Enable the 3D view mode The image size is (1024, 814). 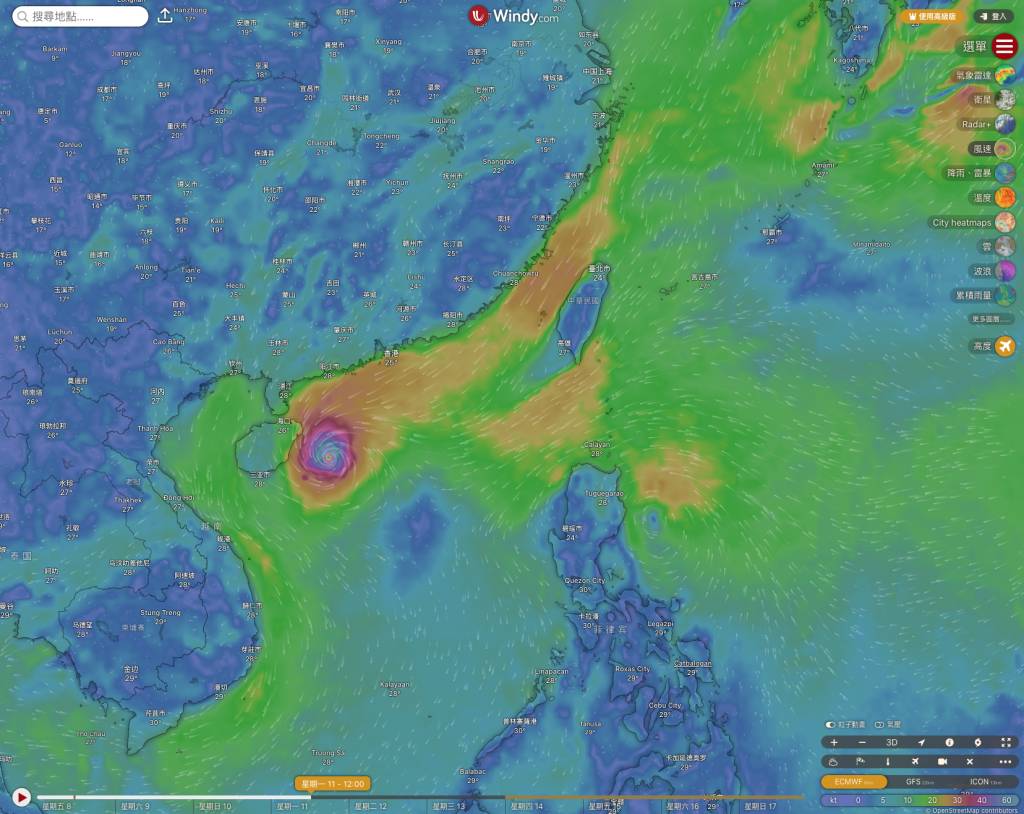pos(891,743)
